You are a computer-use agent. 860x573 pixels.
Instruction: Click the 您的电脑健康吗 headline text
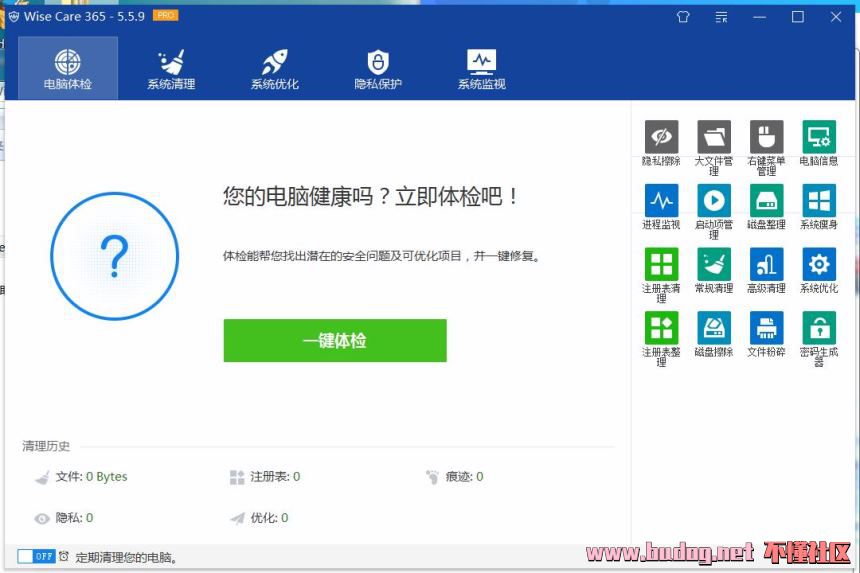pyautogui.click(x=370, y=196)
